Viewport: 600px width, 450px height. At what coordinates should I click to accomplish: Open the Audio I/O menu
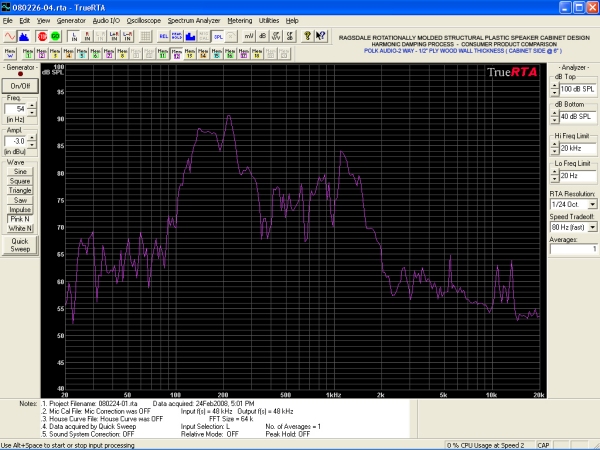[x=105, y=20]
